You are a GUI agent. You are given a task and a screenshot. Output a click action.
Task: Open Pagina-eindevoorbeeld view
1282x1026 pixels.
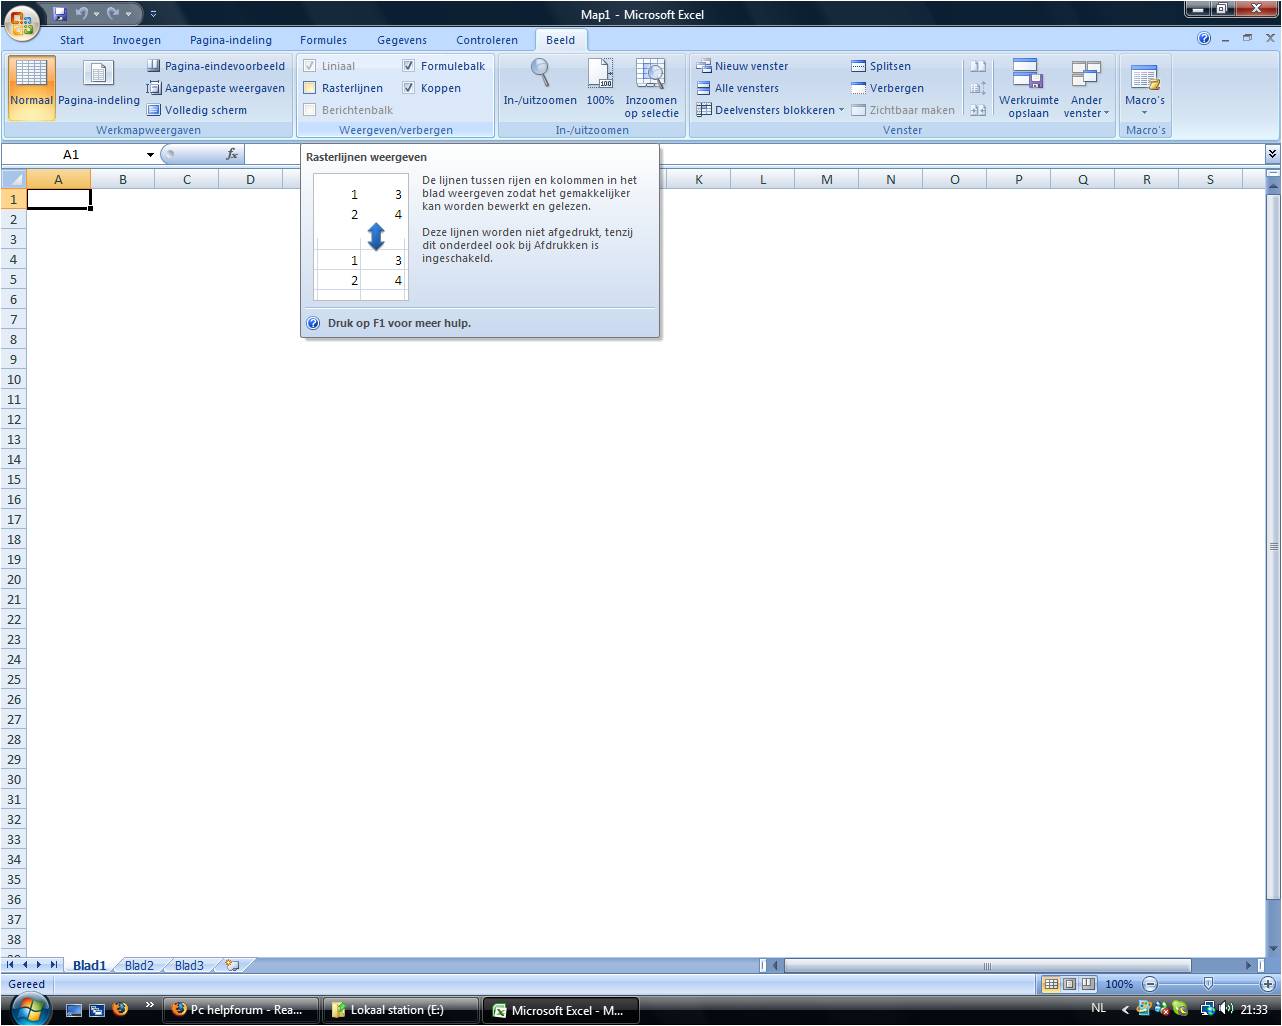(216, 66)
